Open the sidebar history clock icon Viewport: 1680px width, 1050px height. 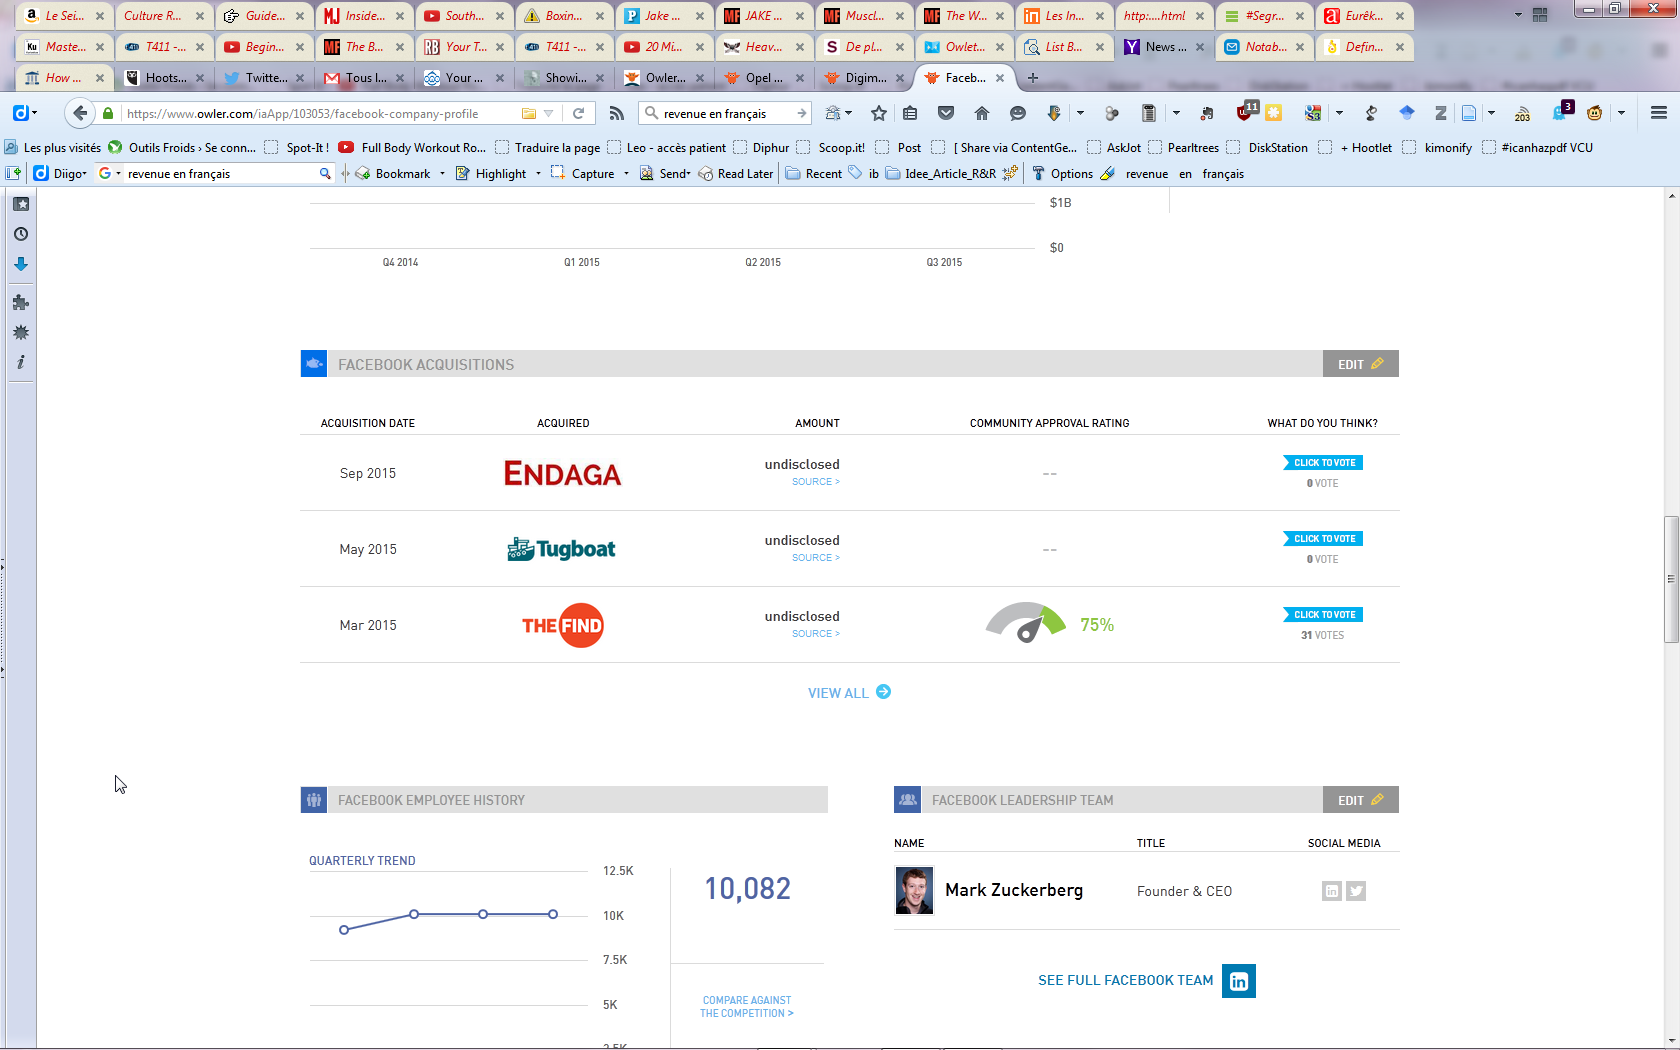point(21,234)
